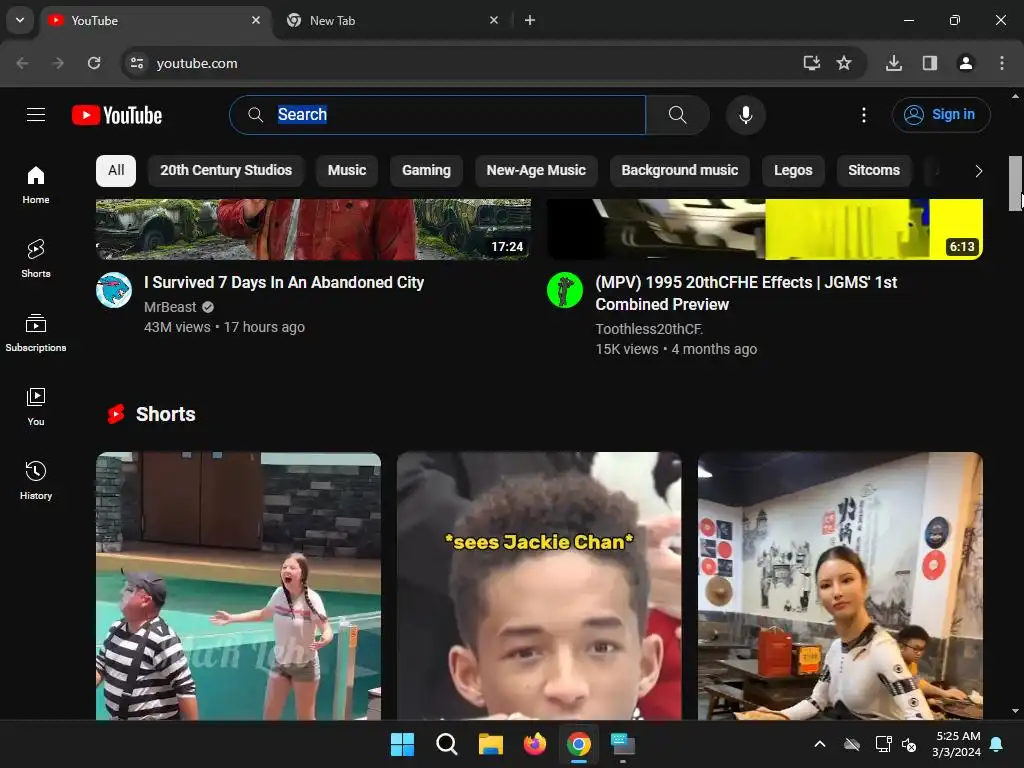
Task: Open the Chrome profile icon
Action: 966,63
